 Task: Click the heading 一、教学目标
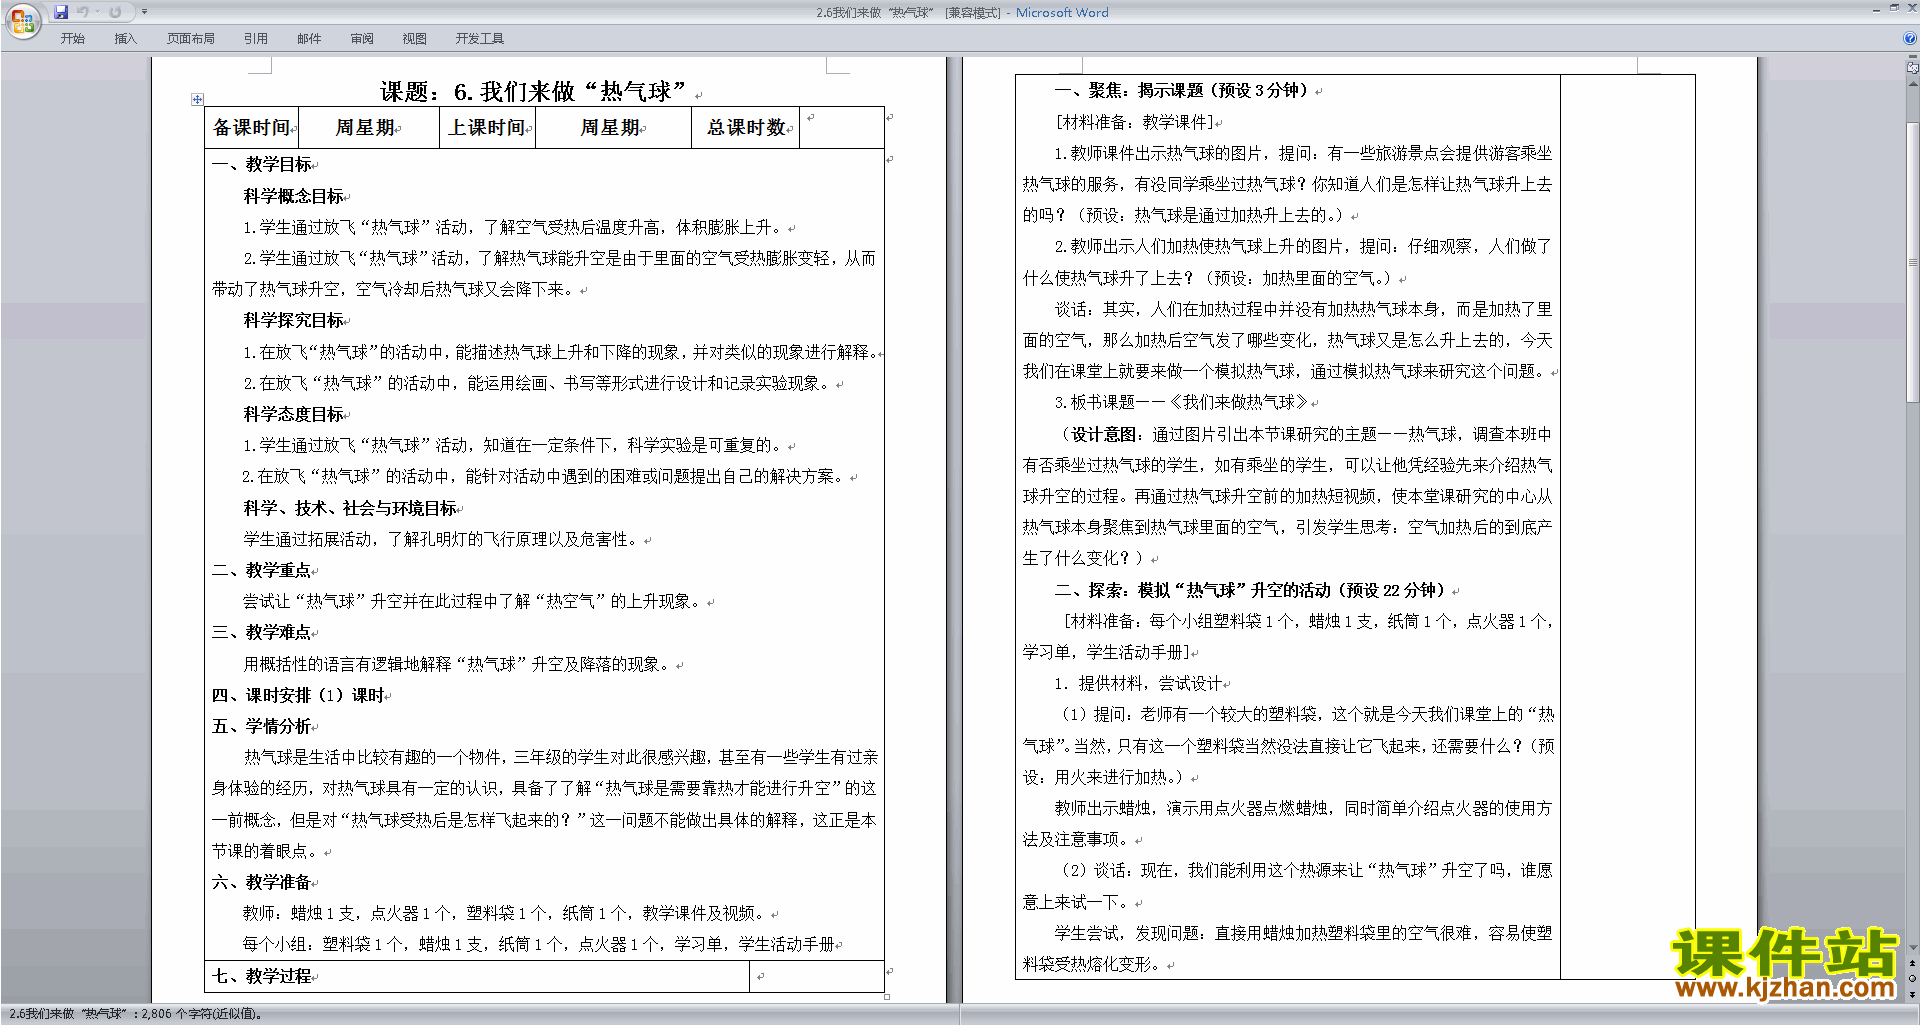262,164
